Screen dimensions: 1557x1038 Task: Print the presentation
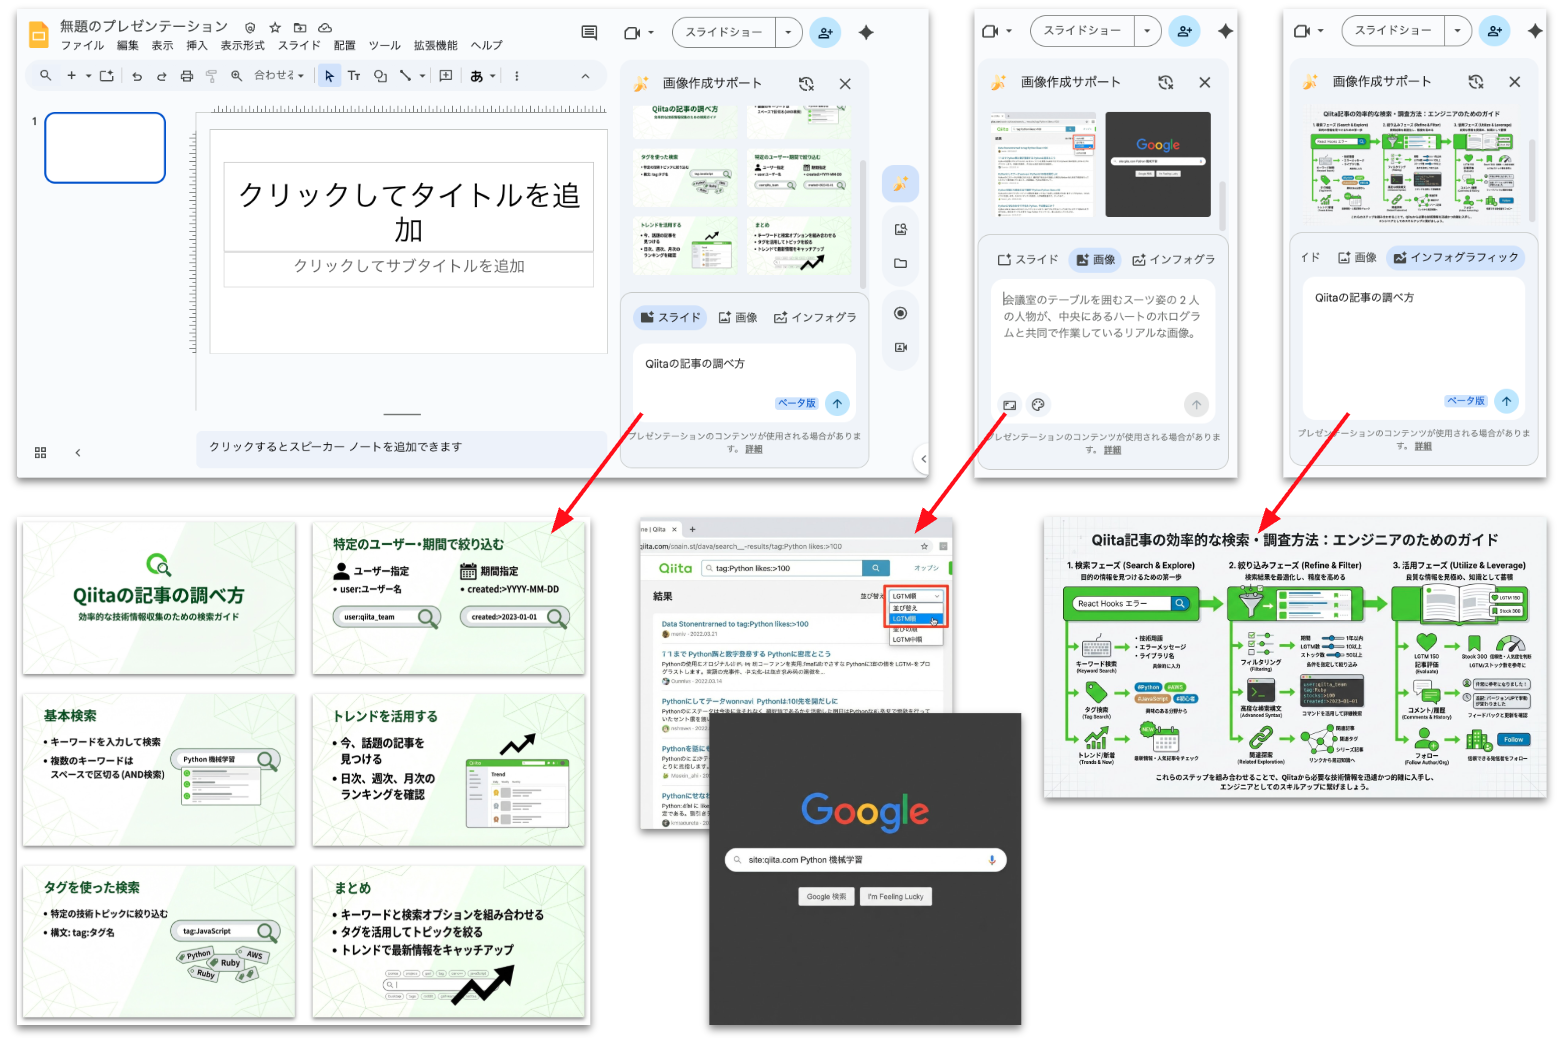point(186,75)
